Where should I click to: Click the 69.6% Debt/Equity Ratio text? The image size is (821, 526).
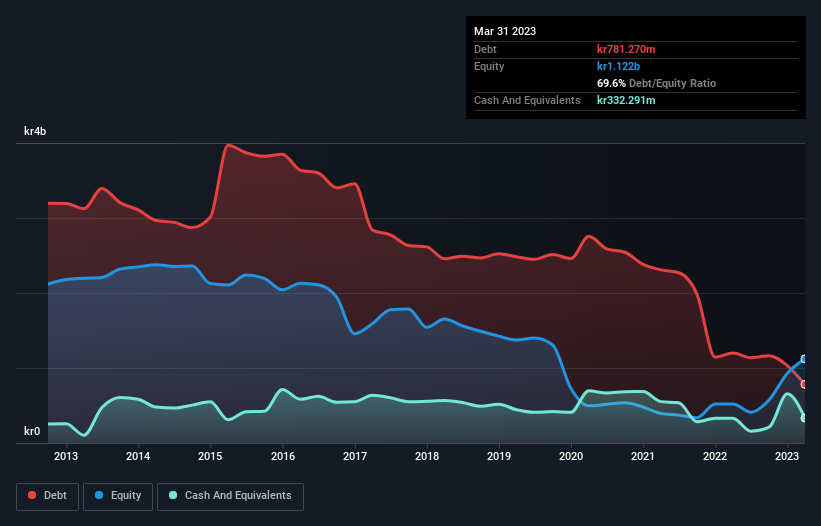point(657,83)
